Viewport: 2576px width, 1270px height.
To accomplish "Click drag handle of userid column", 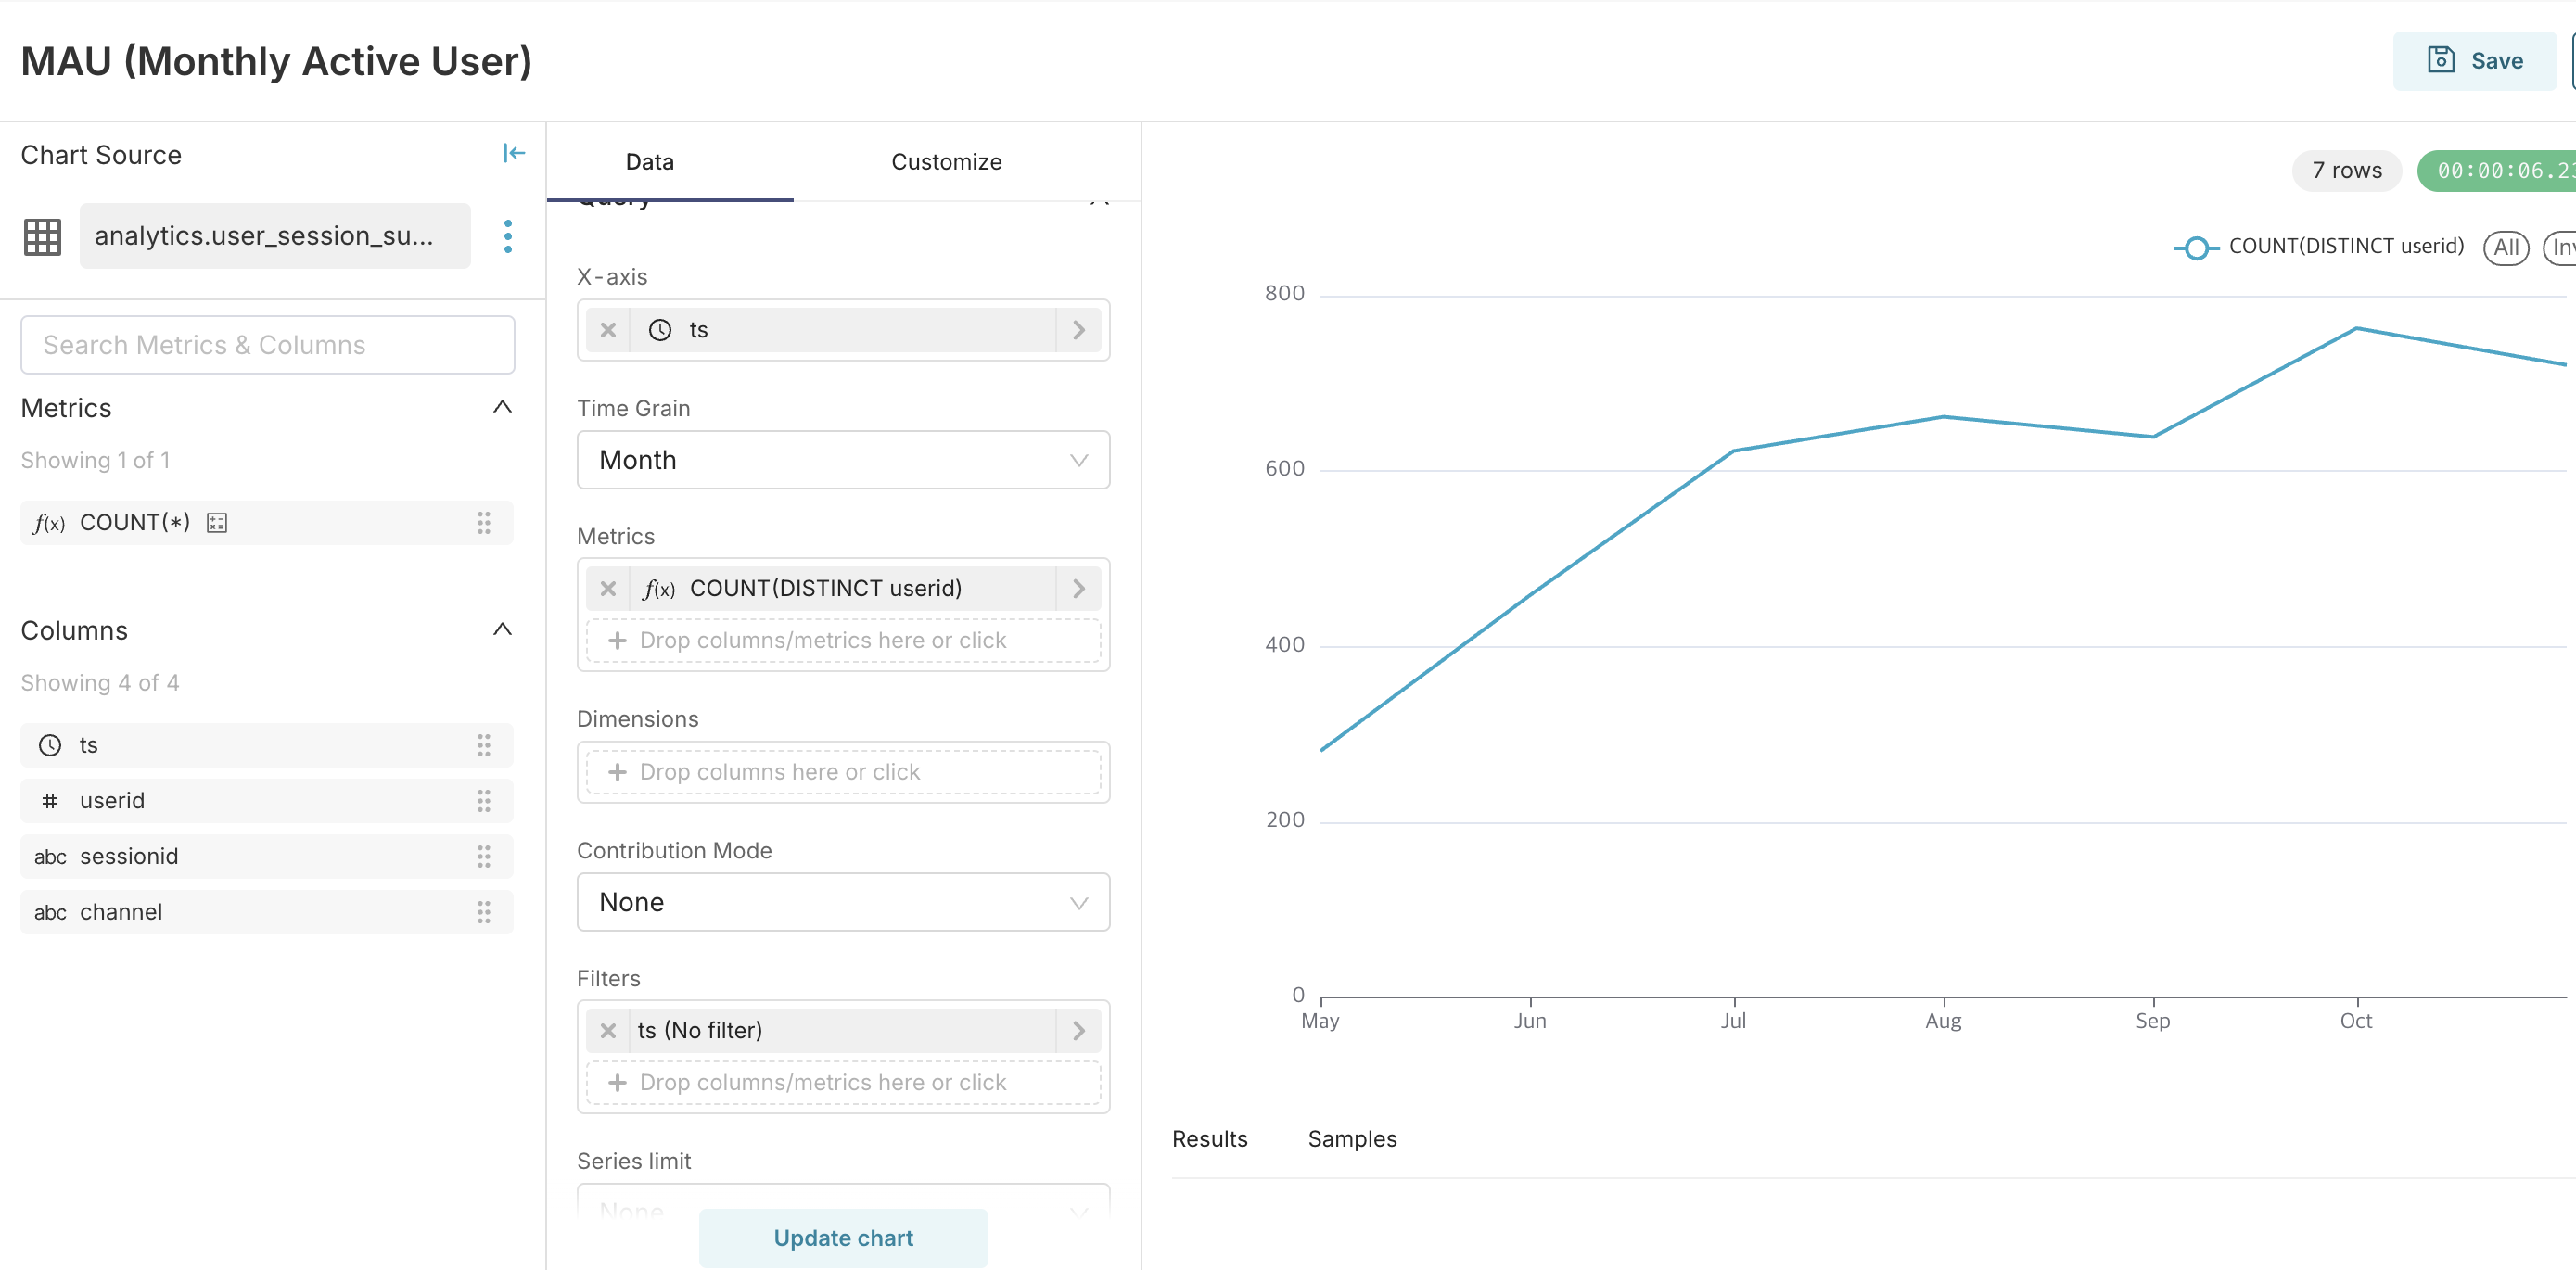I will 483,800.
